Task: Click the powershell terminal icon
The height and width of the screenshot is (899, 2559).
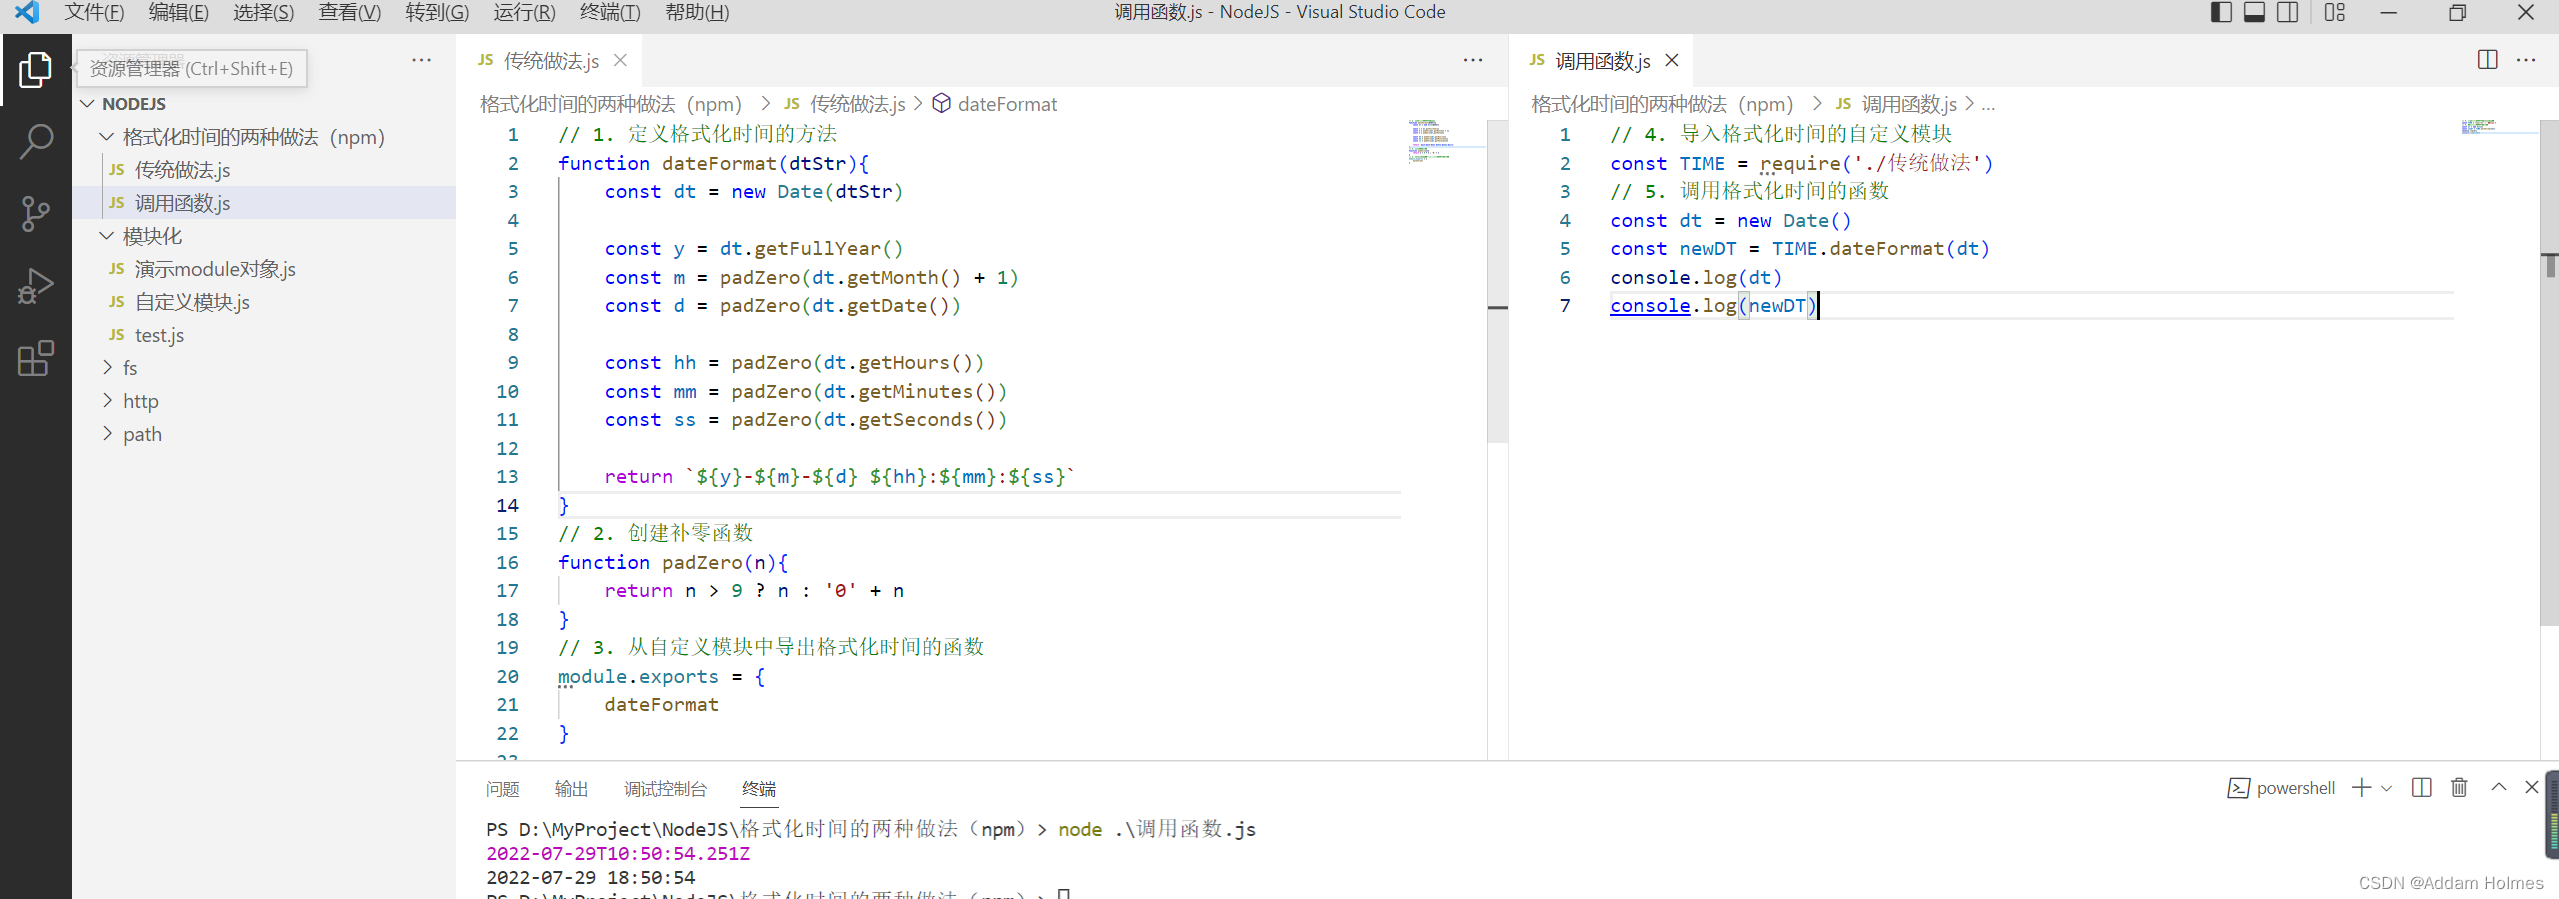Action: 2238,788
